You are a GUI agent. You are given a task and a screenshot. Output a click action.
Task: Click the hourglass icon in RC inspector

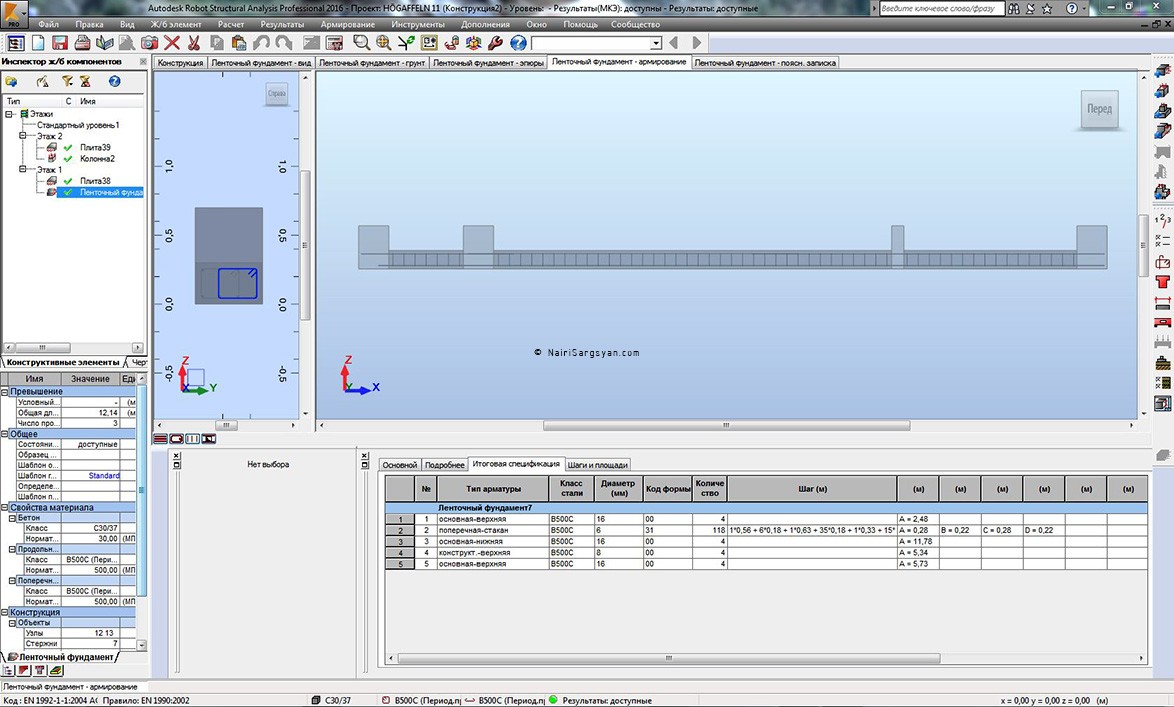[x=85, y=81]
